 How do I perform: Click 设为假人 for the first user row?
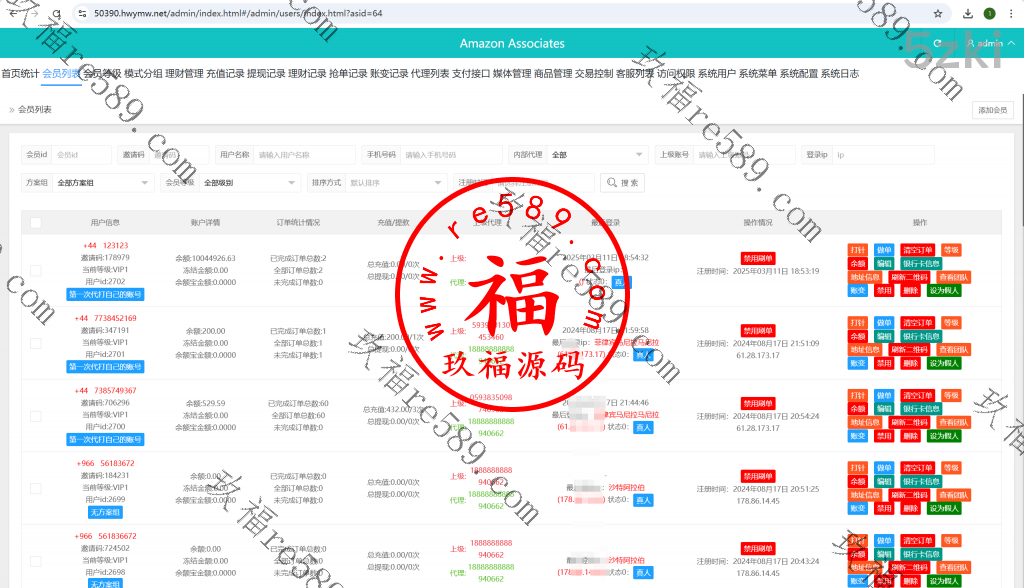[x=945, y=291]
